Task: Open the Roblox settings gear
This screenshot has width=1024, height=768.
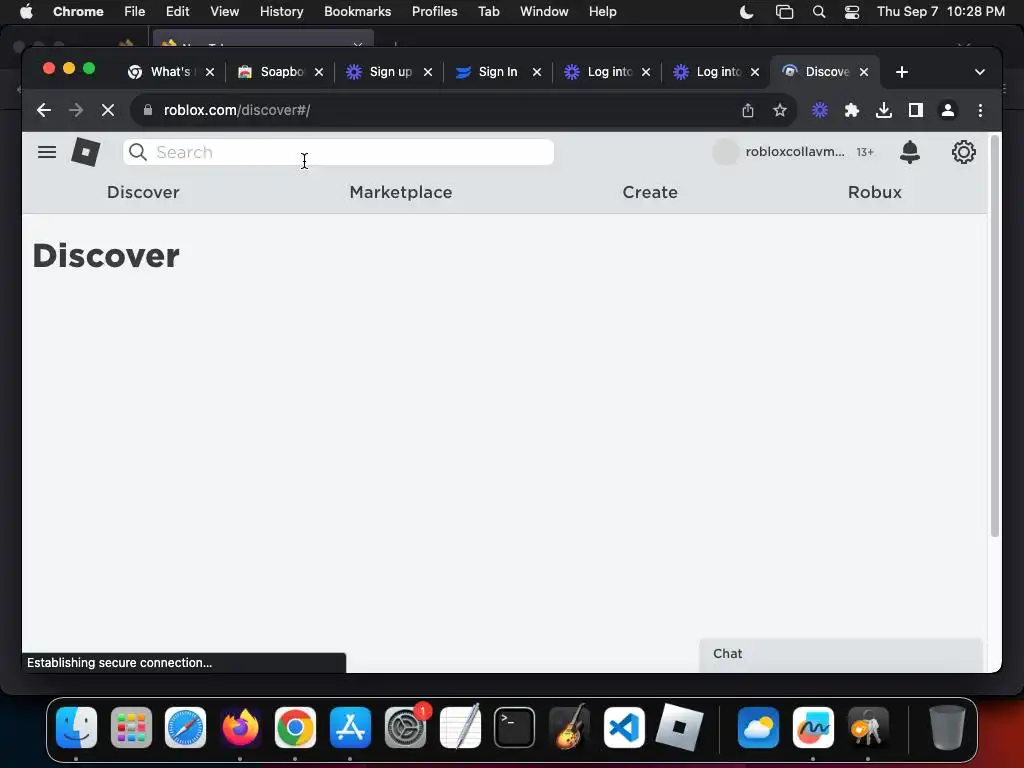Action: [963, 152]
